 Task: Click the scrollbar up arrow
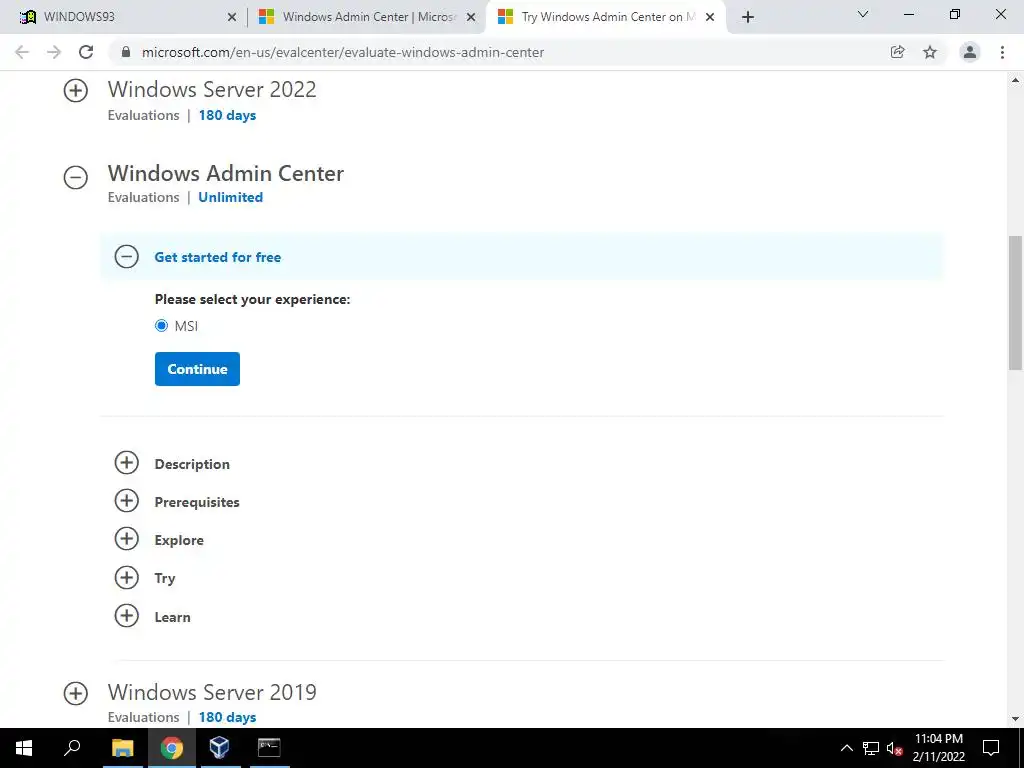tap(1016, 80)
